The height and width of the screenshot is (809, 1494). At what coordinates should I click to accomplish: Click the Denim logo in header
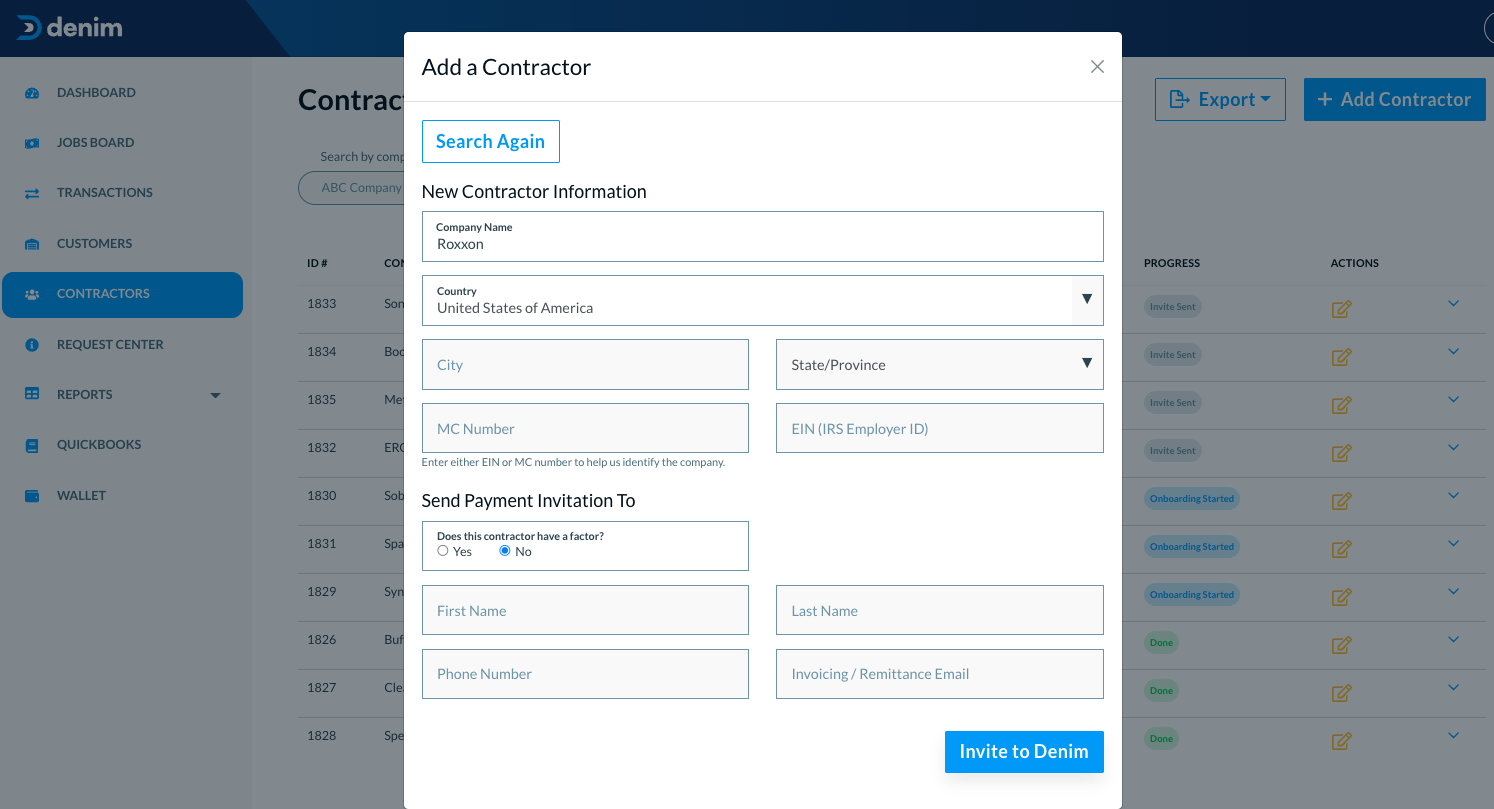coord(69,28)
